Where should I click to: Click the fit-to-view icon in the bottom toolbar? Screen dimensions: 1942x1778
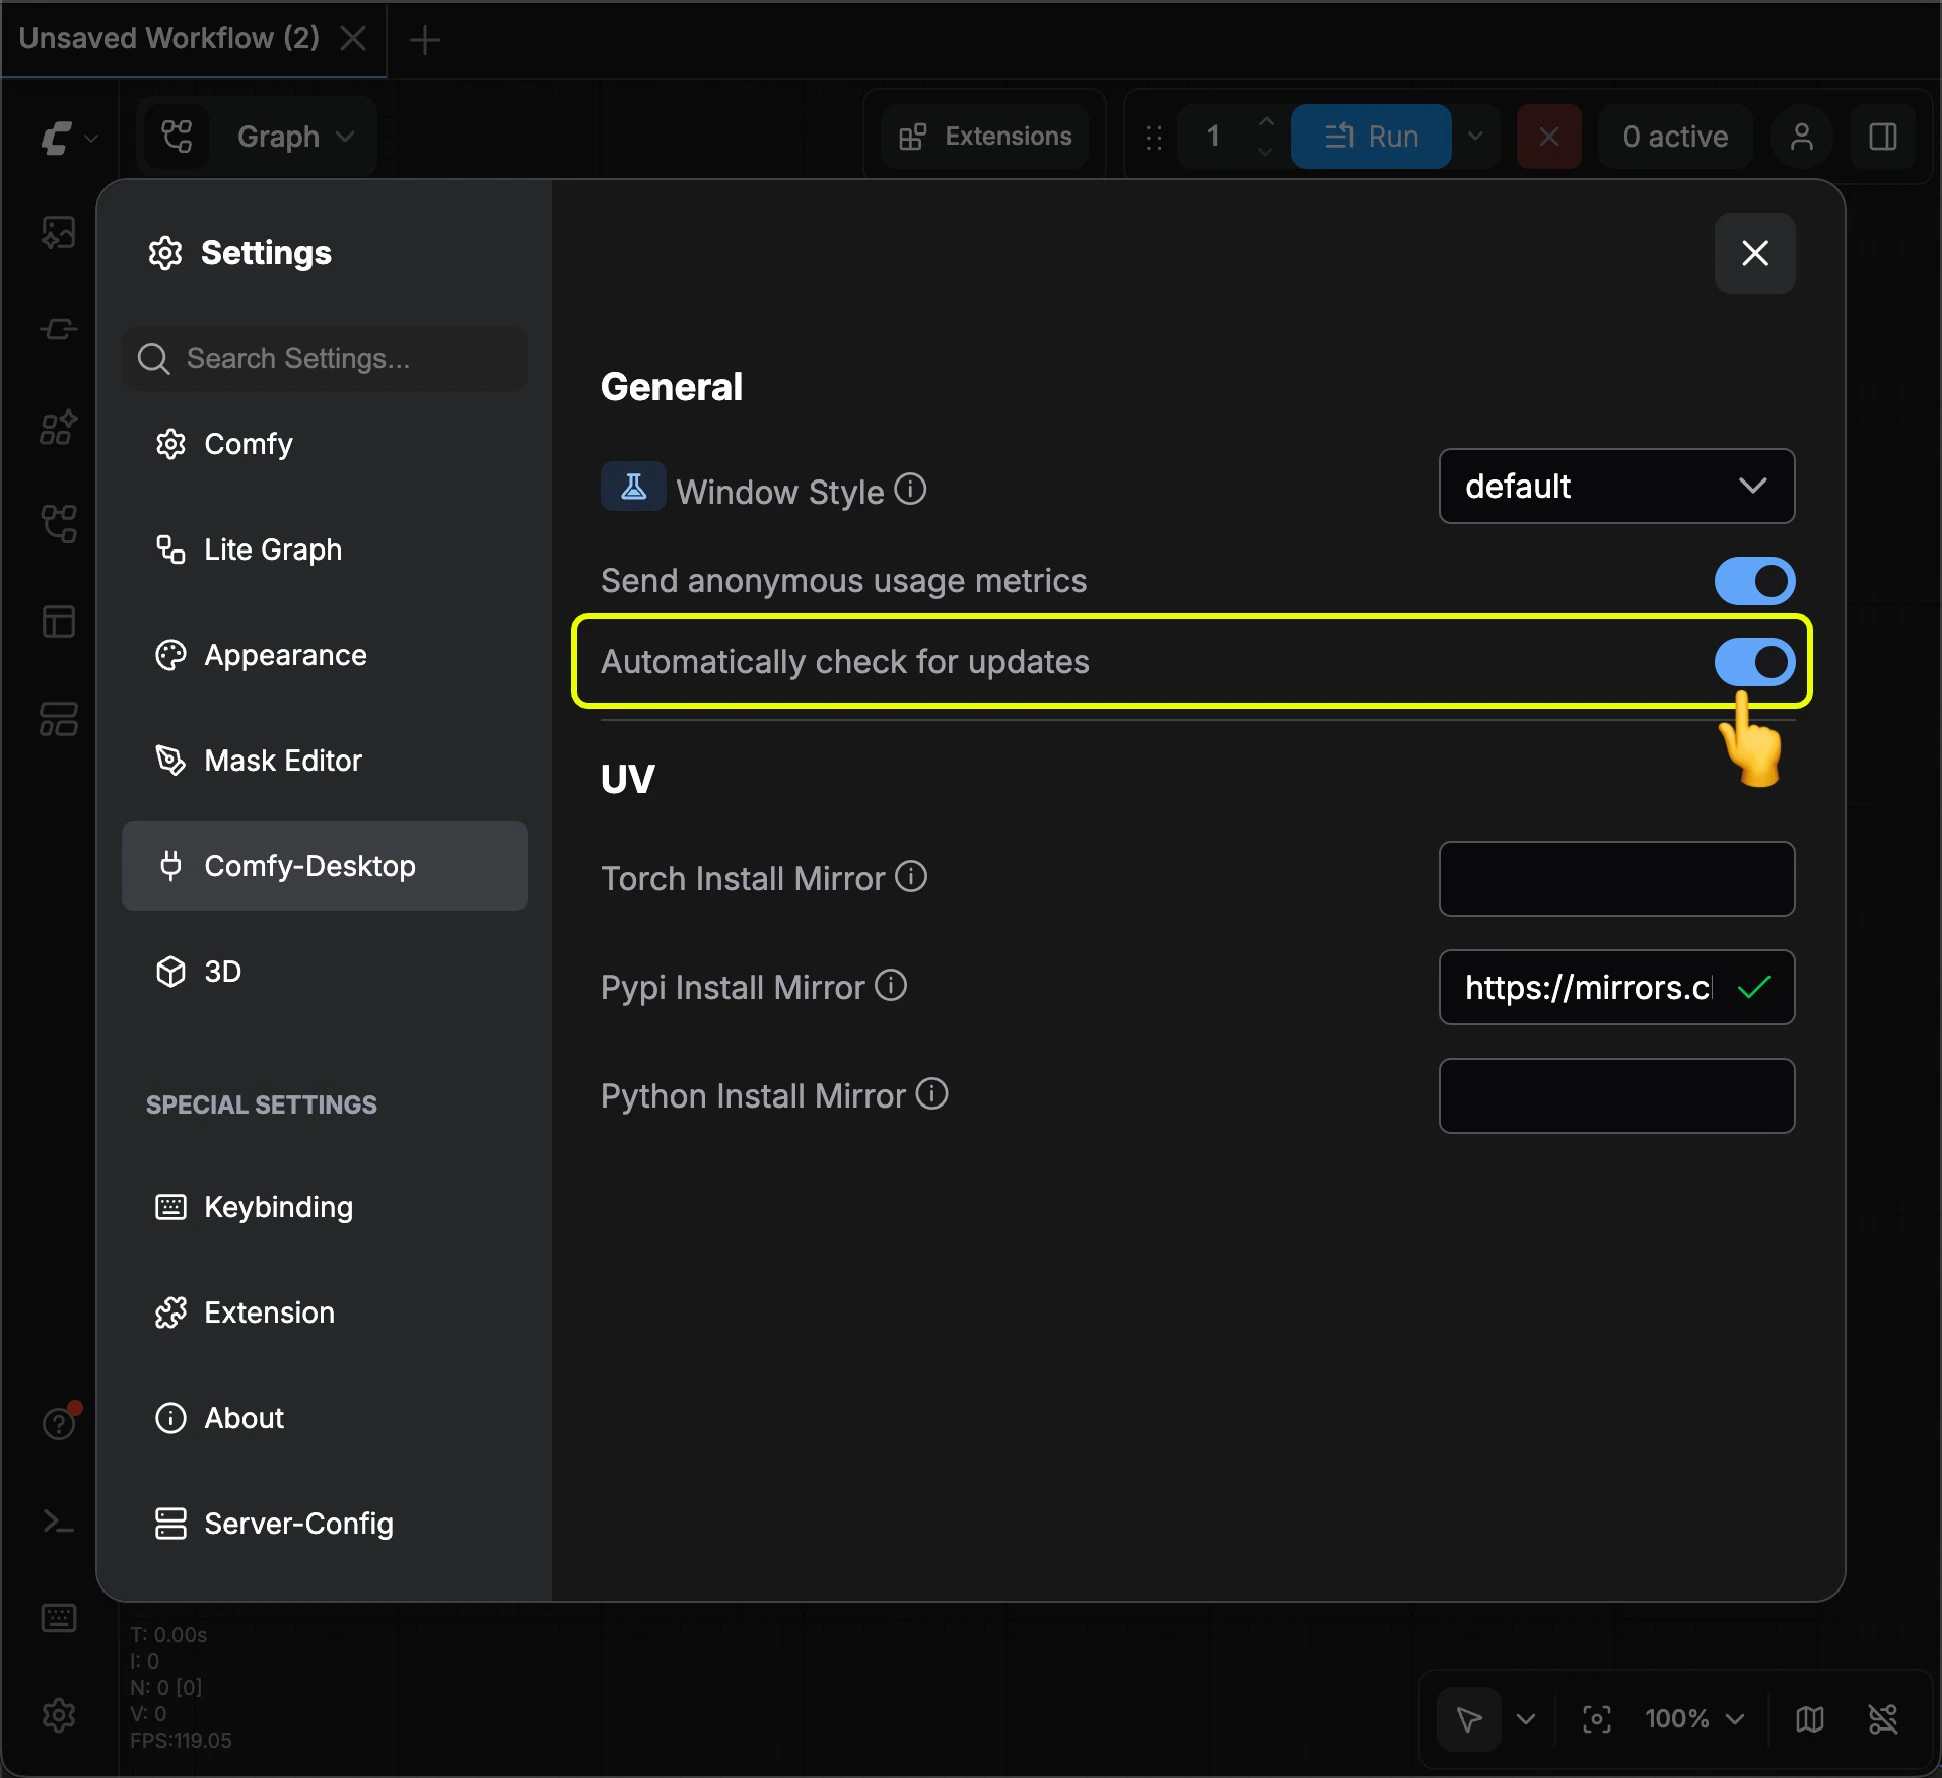(1597, 1720)
